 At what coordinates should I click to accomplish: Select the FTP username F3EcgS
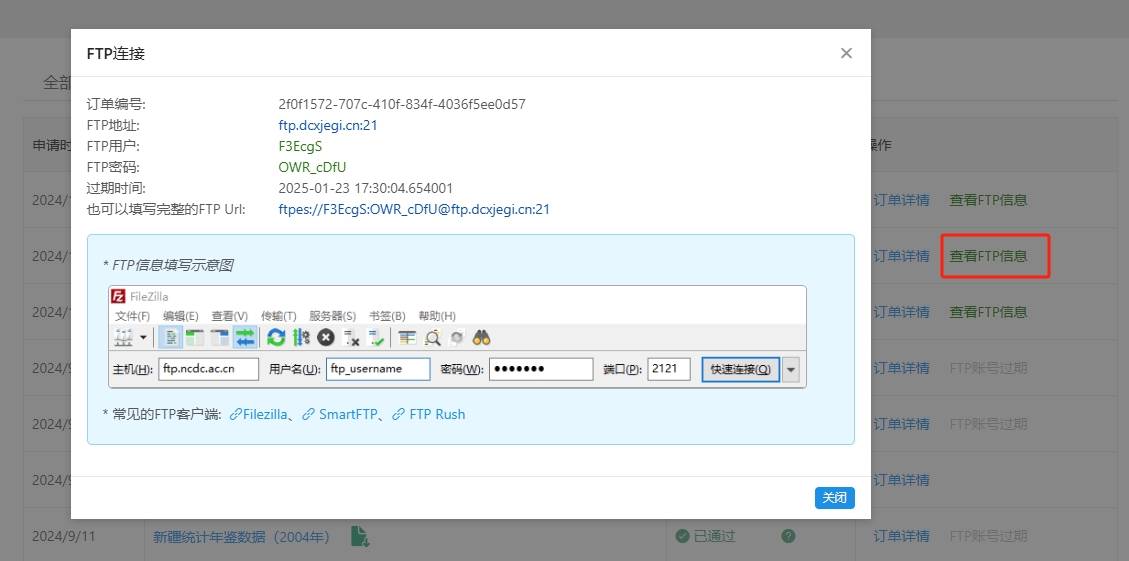pyautogui.click(x=300, y=146)
